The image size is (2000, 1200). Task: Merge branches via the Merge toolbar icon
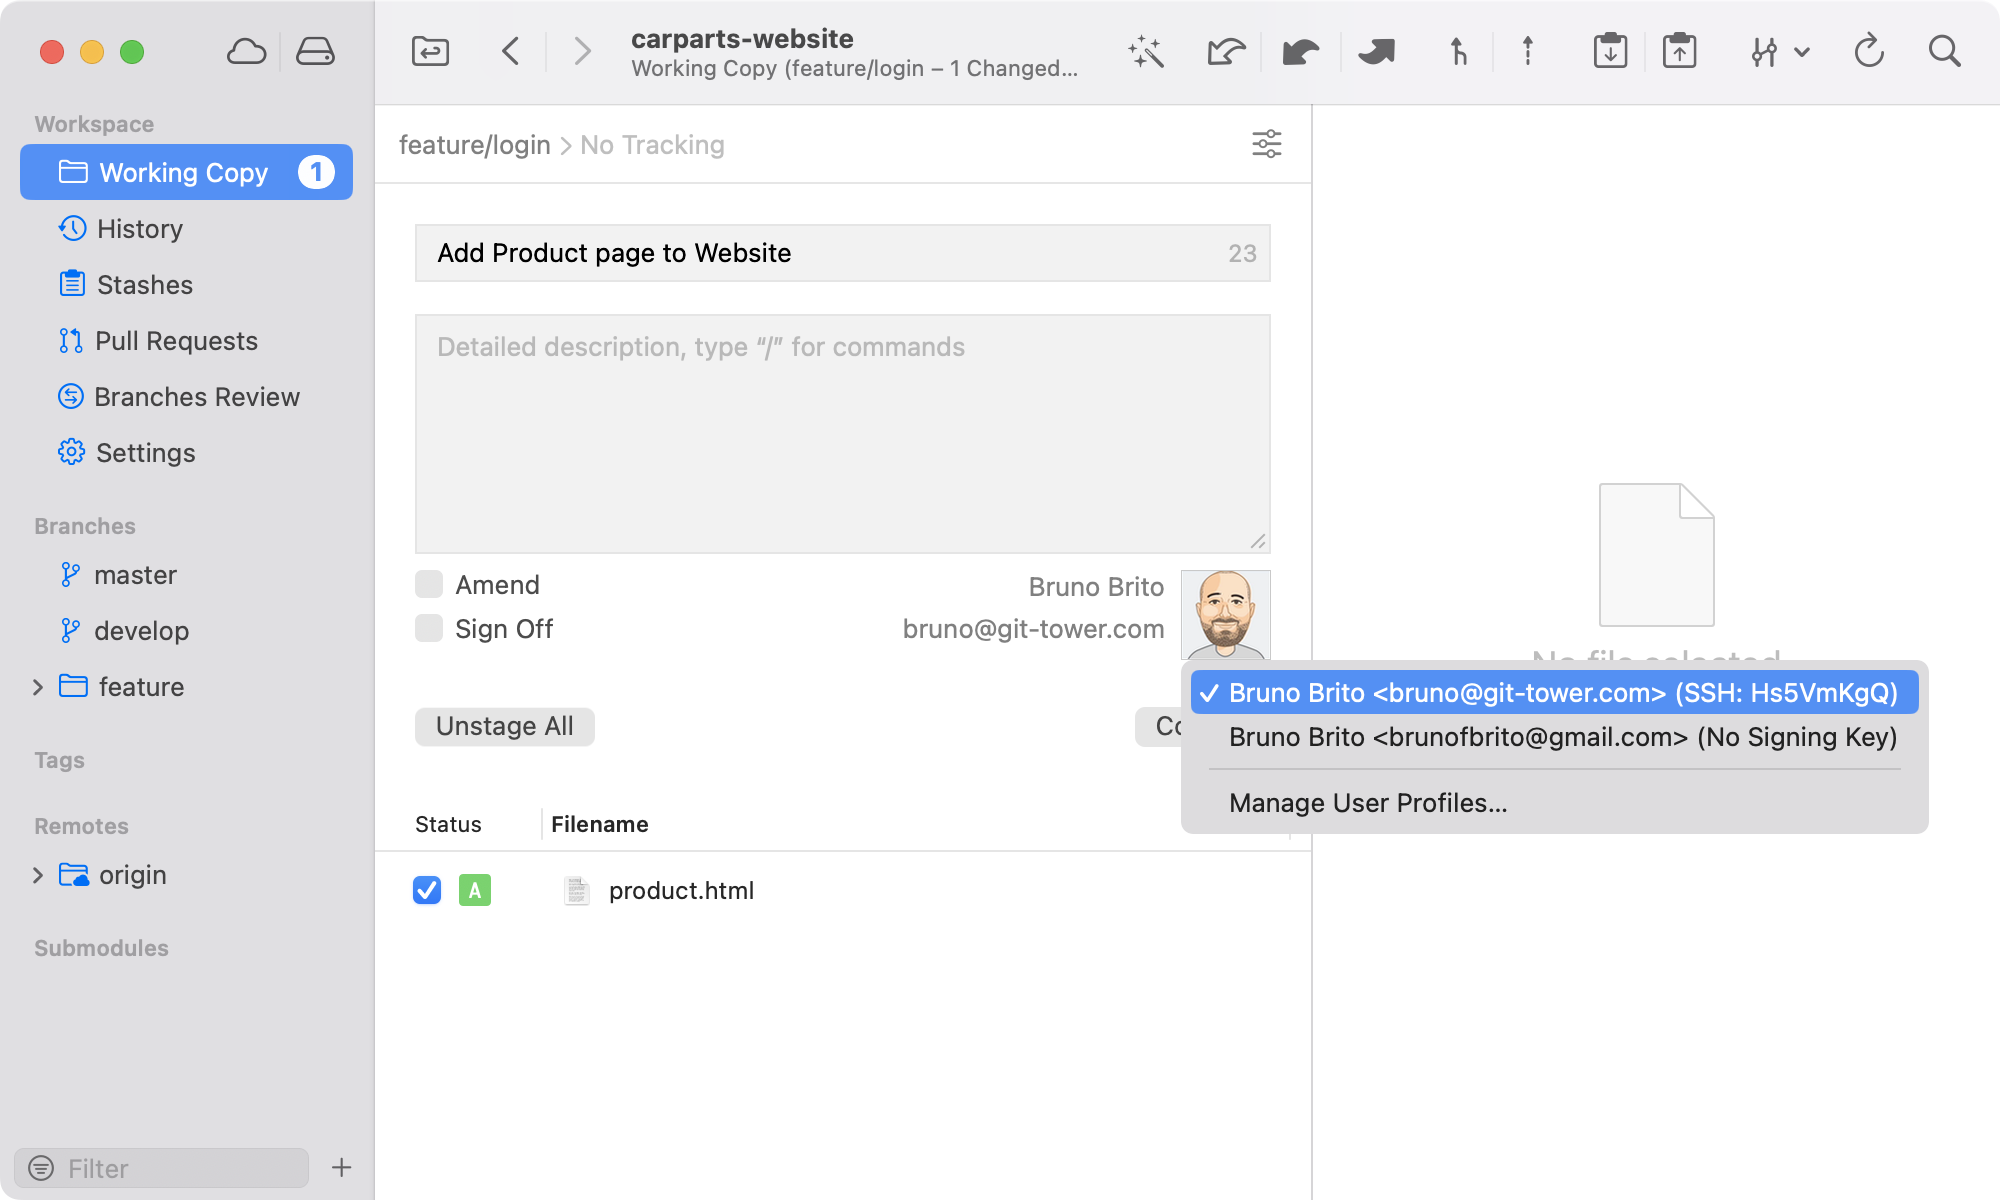(x=1457, y=51)
